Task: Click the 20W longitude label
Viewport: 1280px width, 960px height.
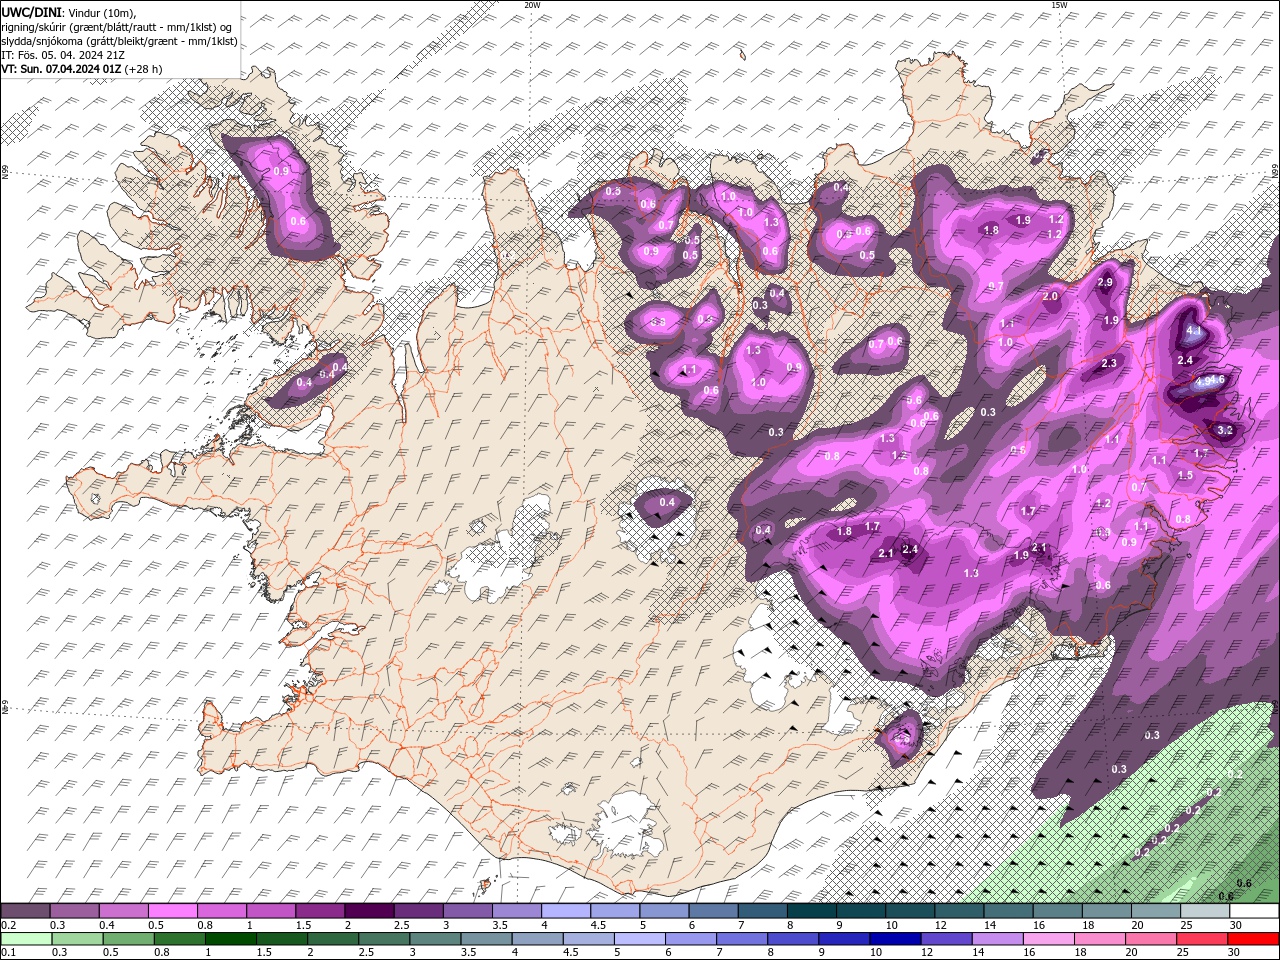Action: click(532, 5)
